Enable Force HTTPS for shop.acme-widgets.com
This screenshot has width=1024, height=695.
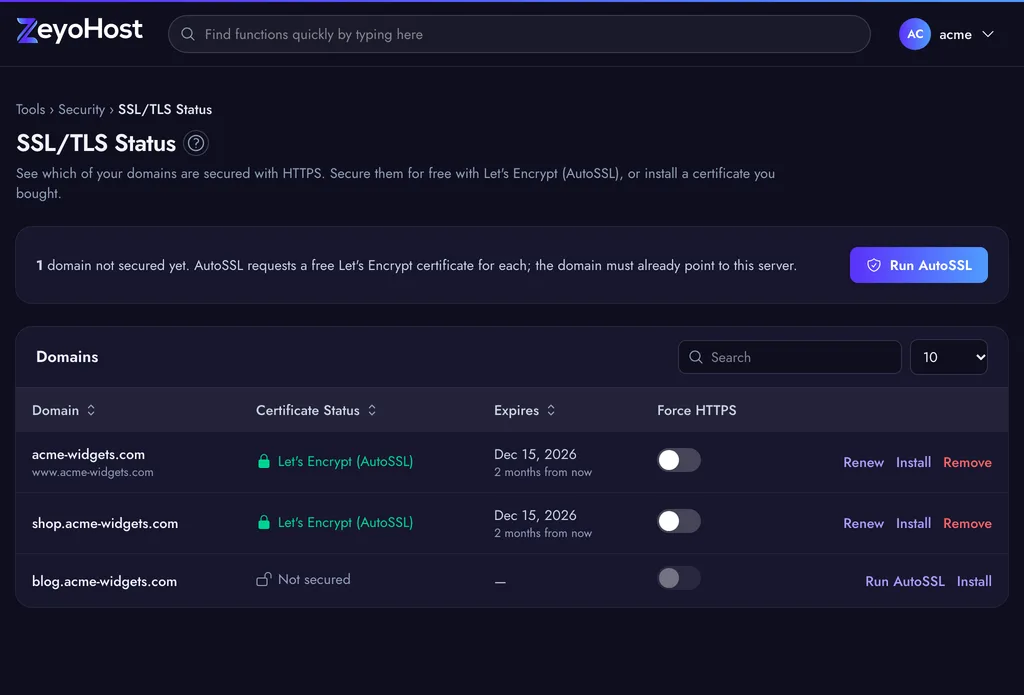point(679,521)
